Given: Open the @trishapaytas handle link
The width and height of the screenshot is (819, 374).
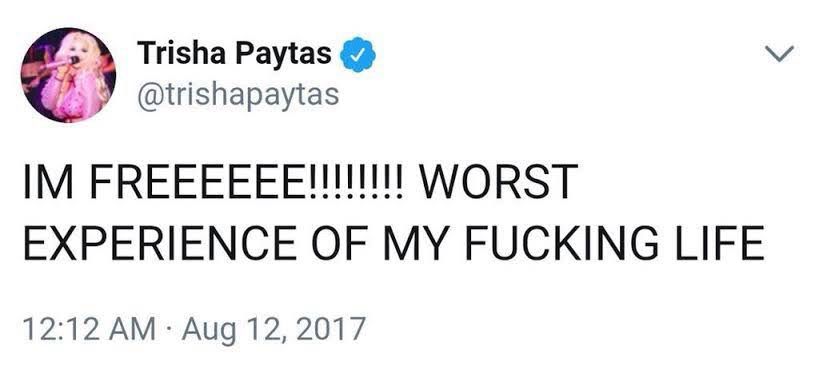Looking at the screenshot, I should (x=238, y=96).
